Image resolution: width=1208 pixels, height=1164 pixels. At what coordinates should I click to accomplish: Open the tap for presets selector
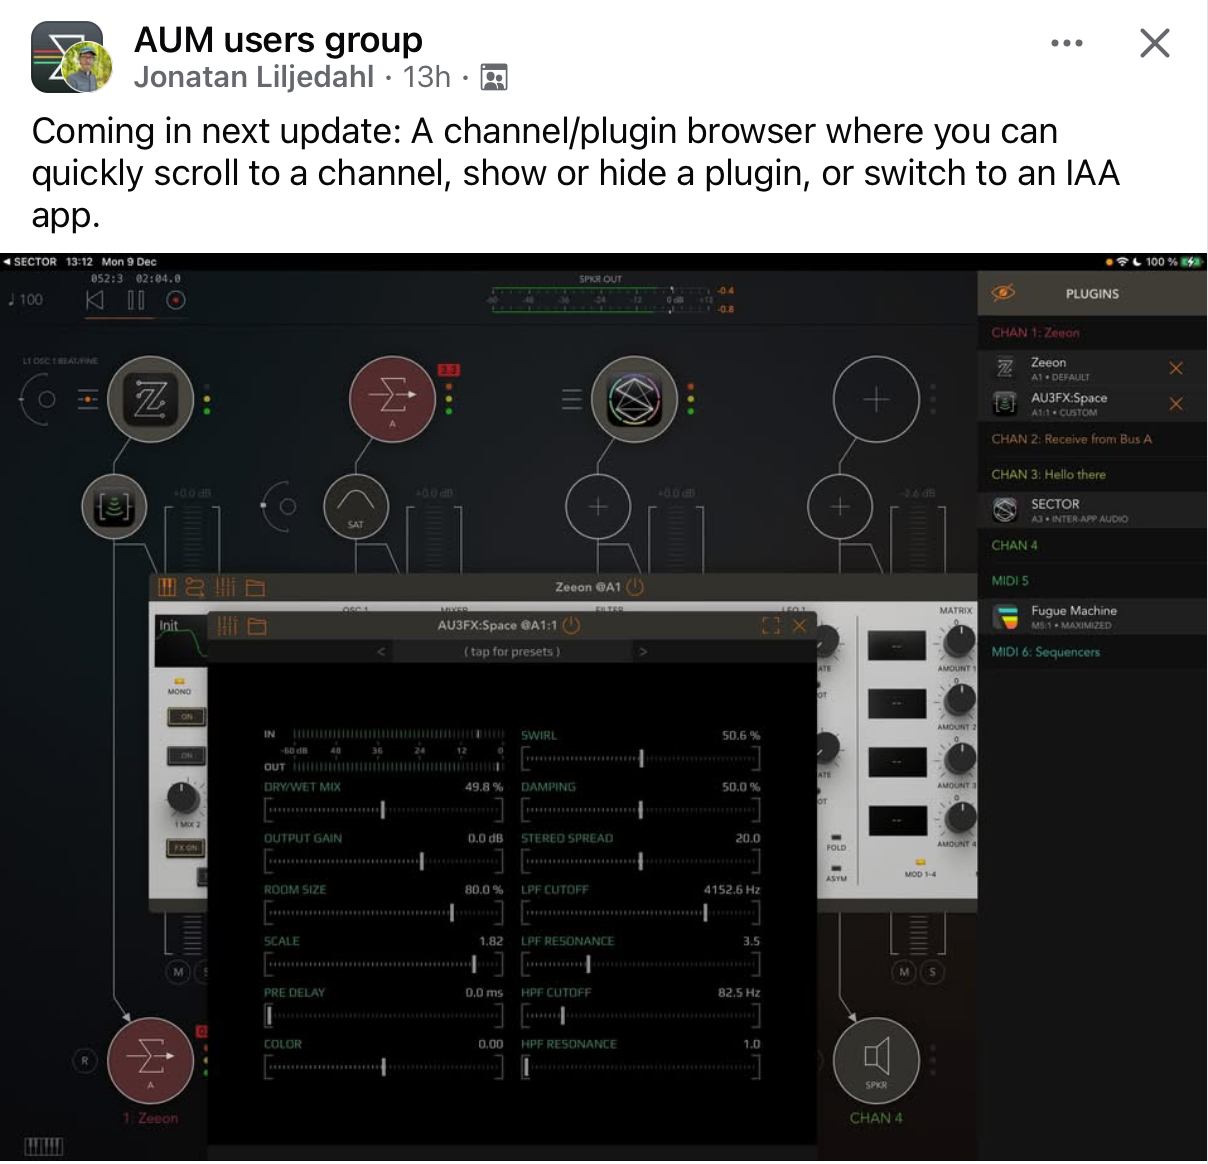point(512,652)
